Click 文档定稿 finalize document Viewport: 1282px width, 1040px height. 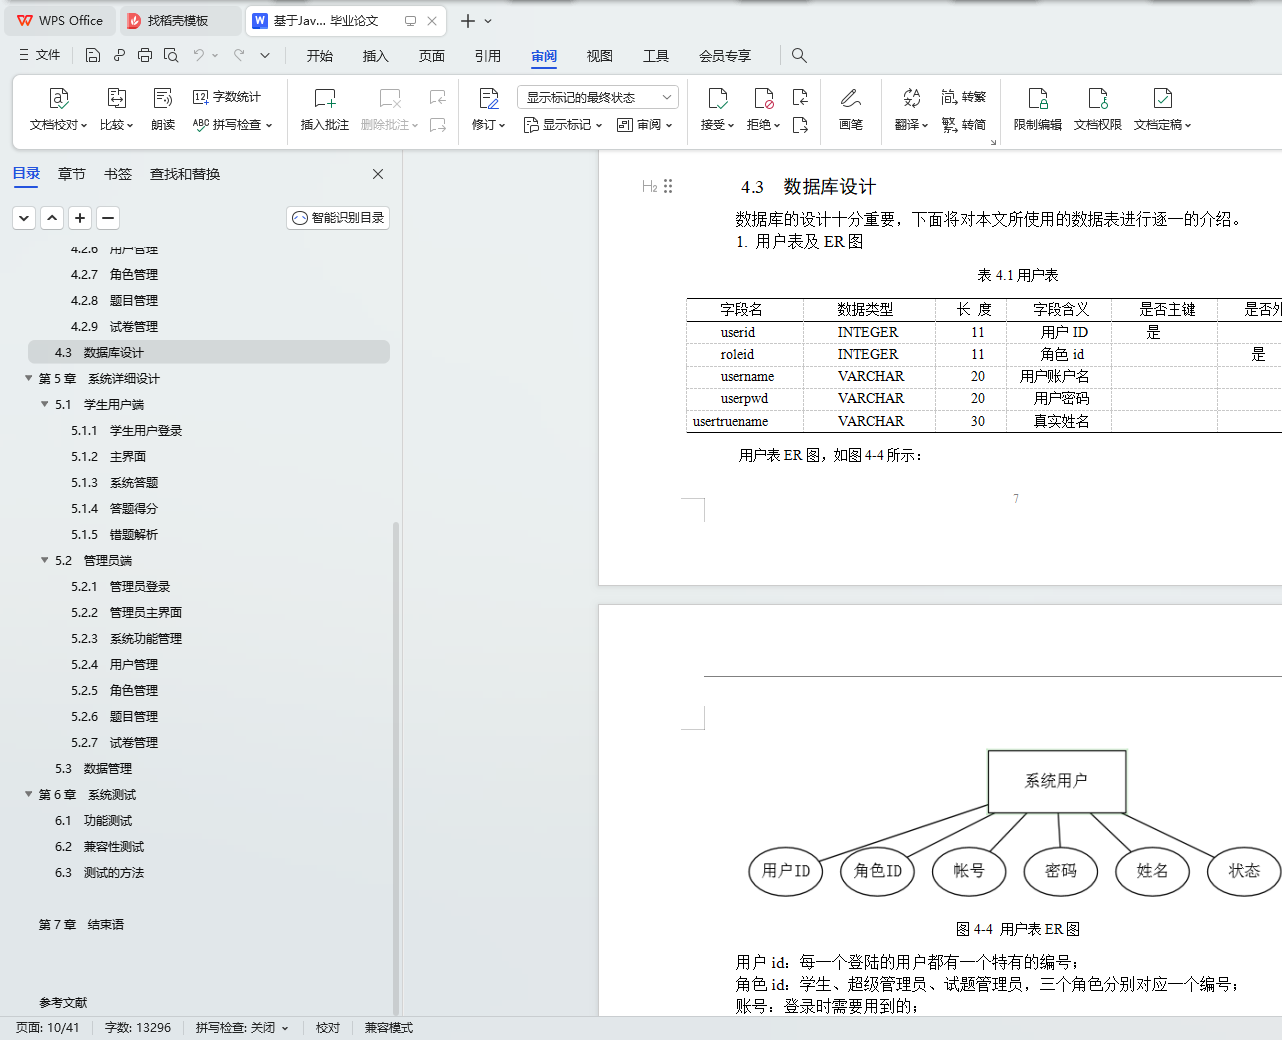pos(1162,110)
